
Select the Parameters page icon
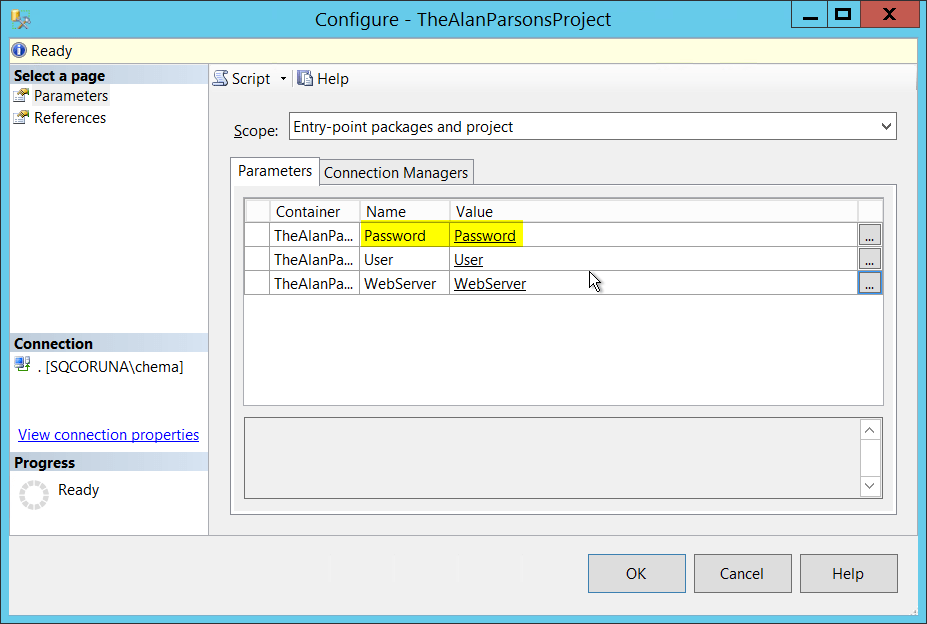tap(22, 95)
